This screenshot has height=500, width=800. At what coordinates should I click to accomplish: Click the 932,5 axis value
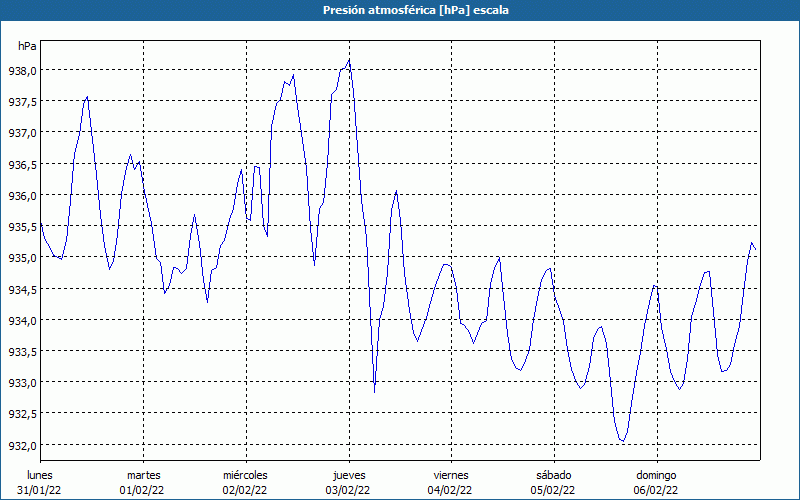(22, 414)
